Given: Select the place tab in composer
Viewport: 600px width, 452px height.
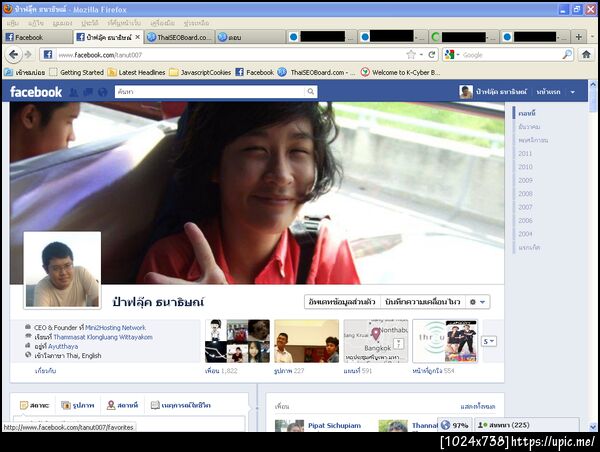Looking at the screenshot, I should [x=122, y=405].
